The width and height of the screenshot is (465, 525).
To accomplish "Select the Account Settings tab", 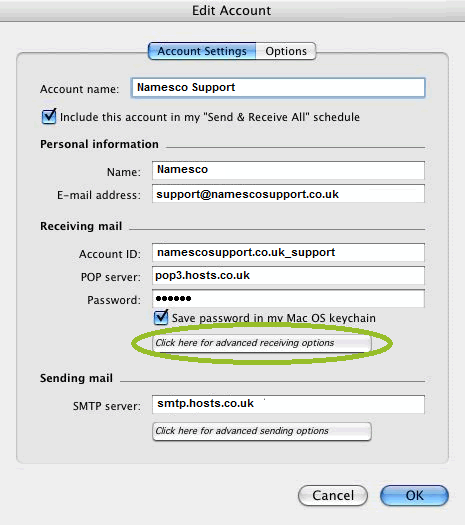I will (202, 51).
